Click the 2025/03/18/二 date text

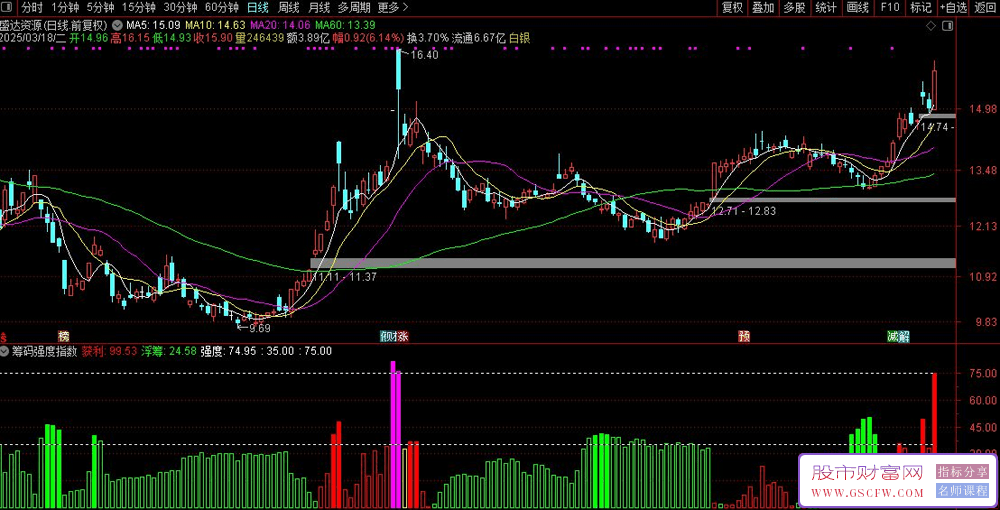click(34, 38)
